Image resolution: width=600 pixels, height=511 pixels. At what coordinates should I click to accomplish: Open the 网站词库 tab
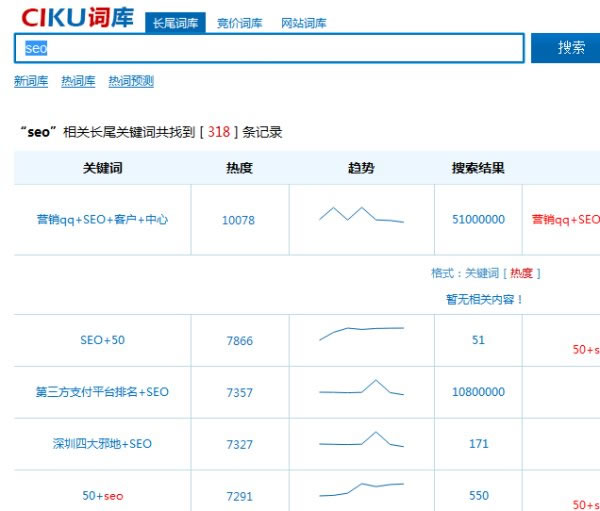303,23
